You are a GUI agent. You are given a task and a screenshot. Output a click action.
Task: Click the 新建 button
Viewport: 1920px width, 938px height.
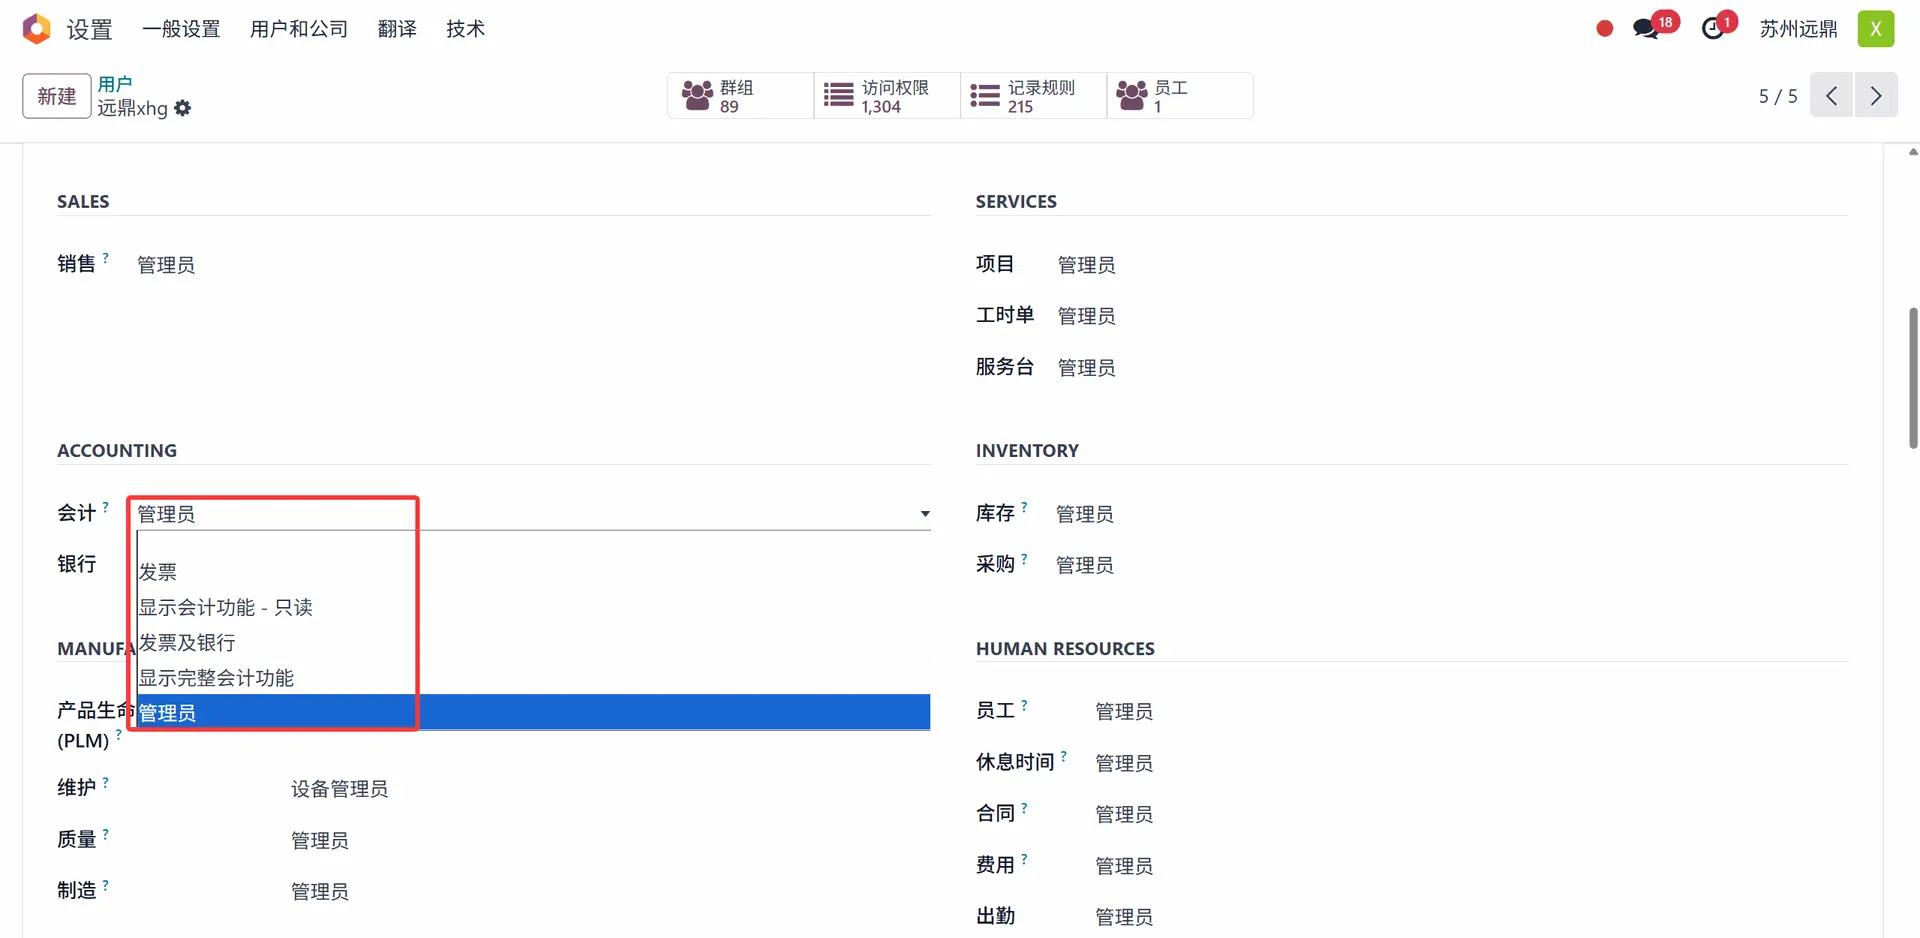pos(57,96)
